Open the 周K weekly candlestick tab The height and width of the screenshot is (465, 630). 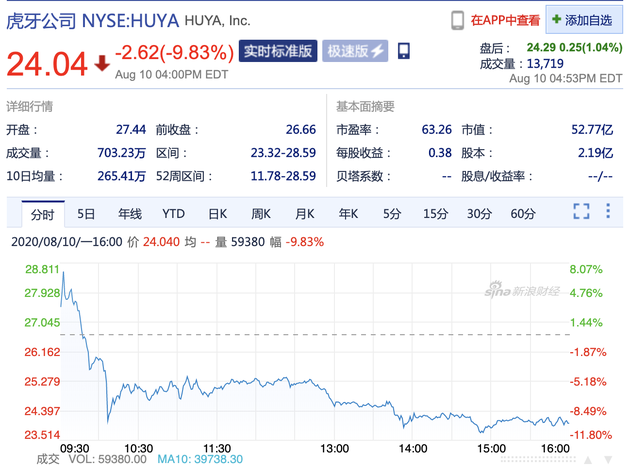[261, 214]
